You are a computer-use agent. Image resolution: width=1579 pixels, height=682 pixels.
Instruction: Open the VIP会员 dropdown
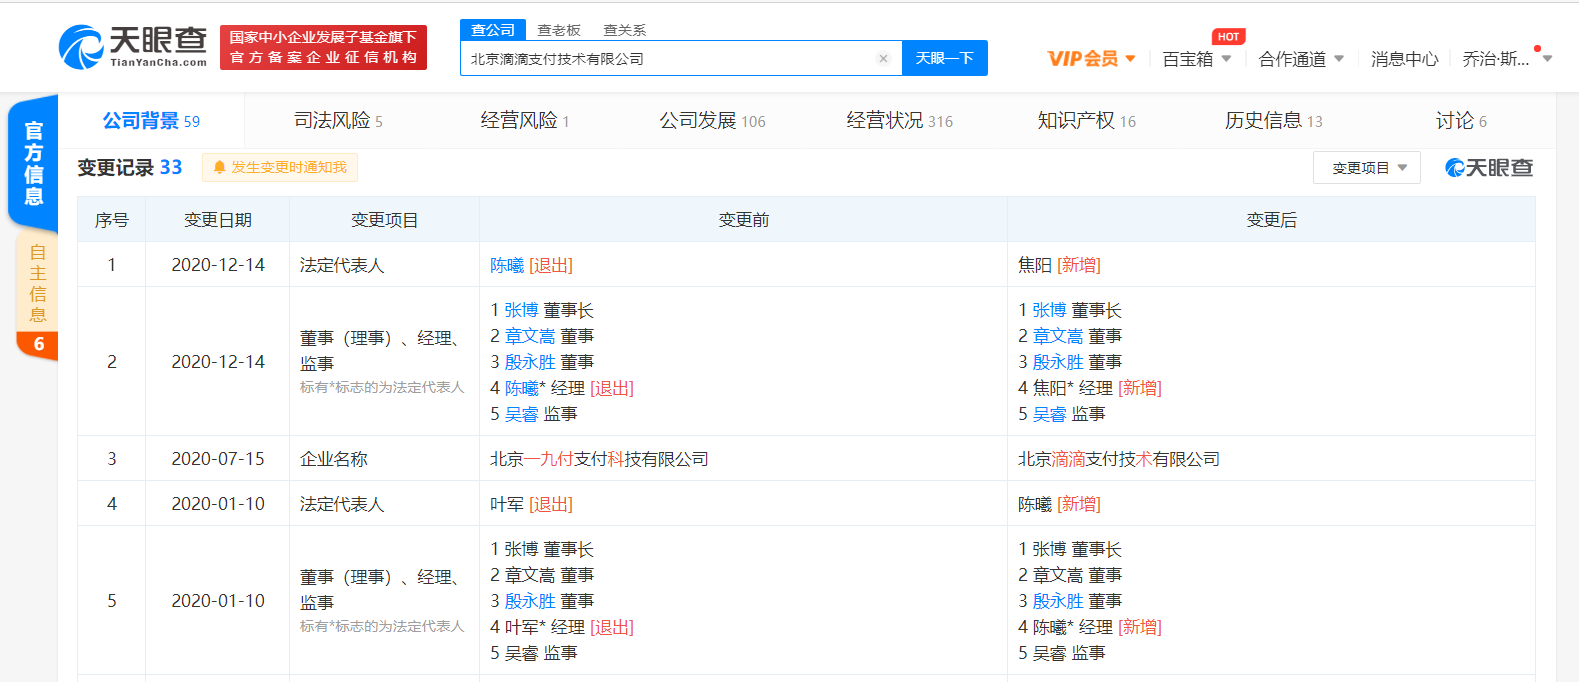1091,59
